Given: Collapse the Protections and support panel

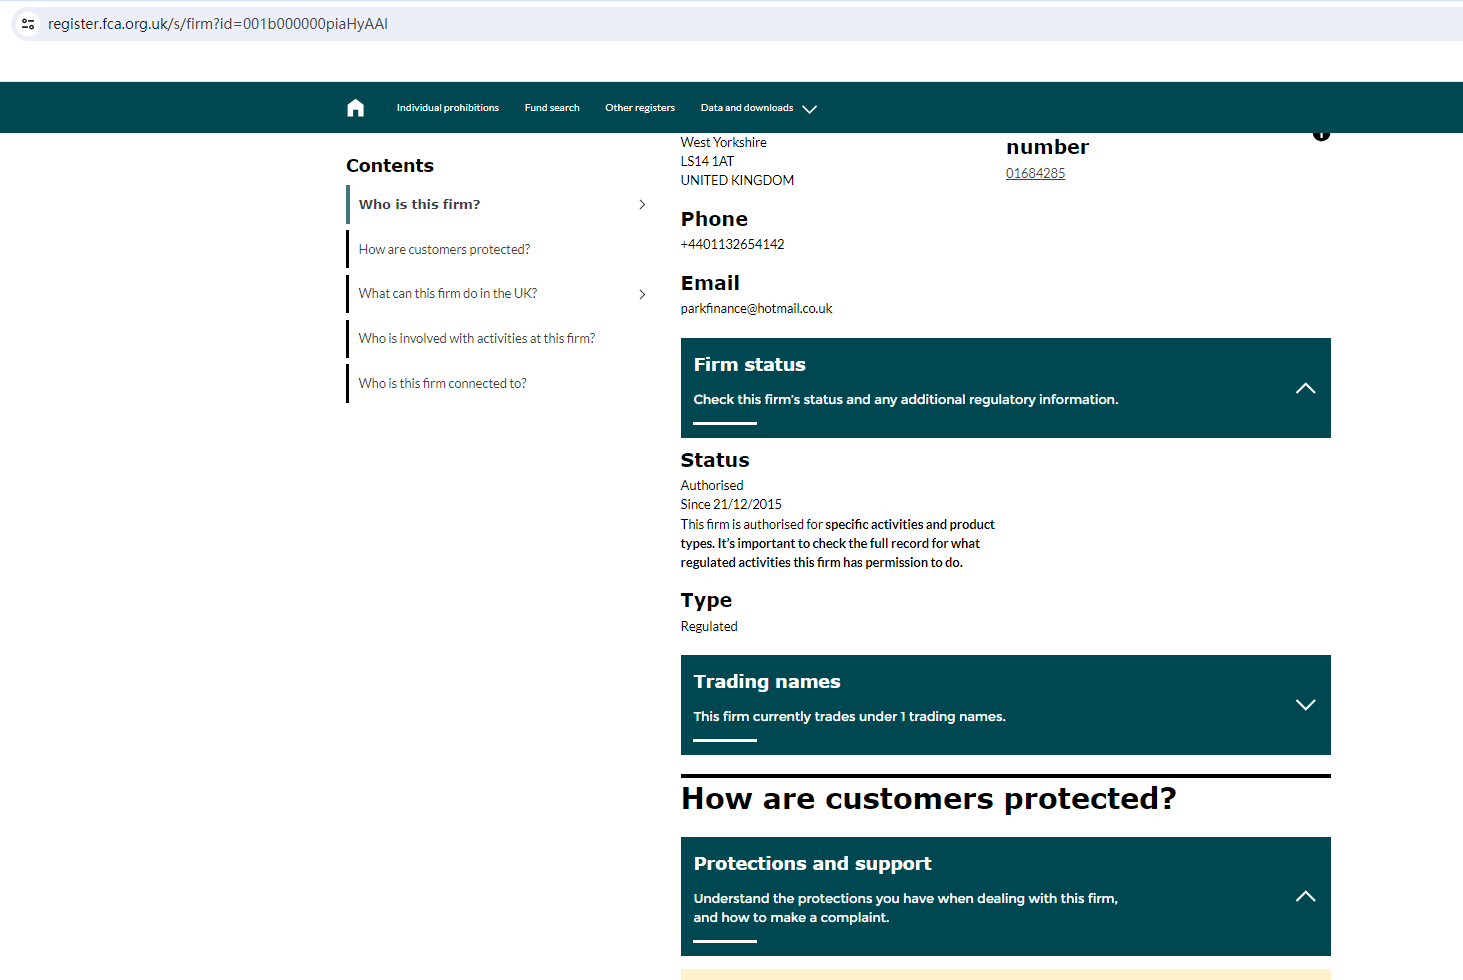Looking at the screenshot, I should [x=1305, y=896].
